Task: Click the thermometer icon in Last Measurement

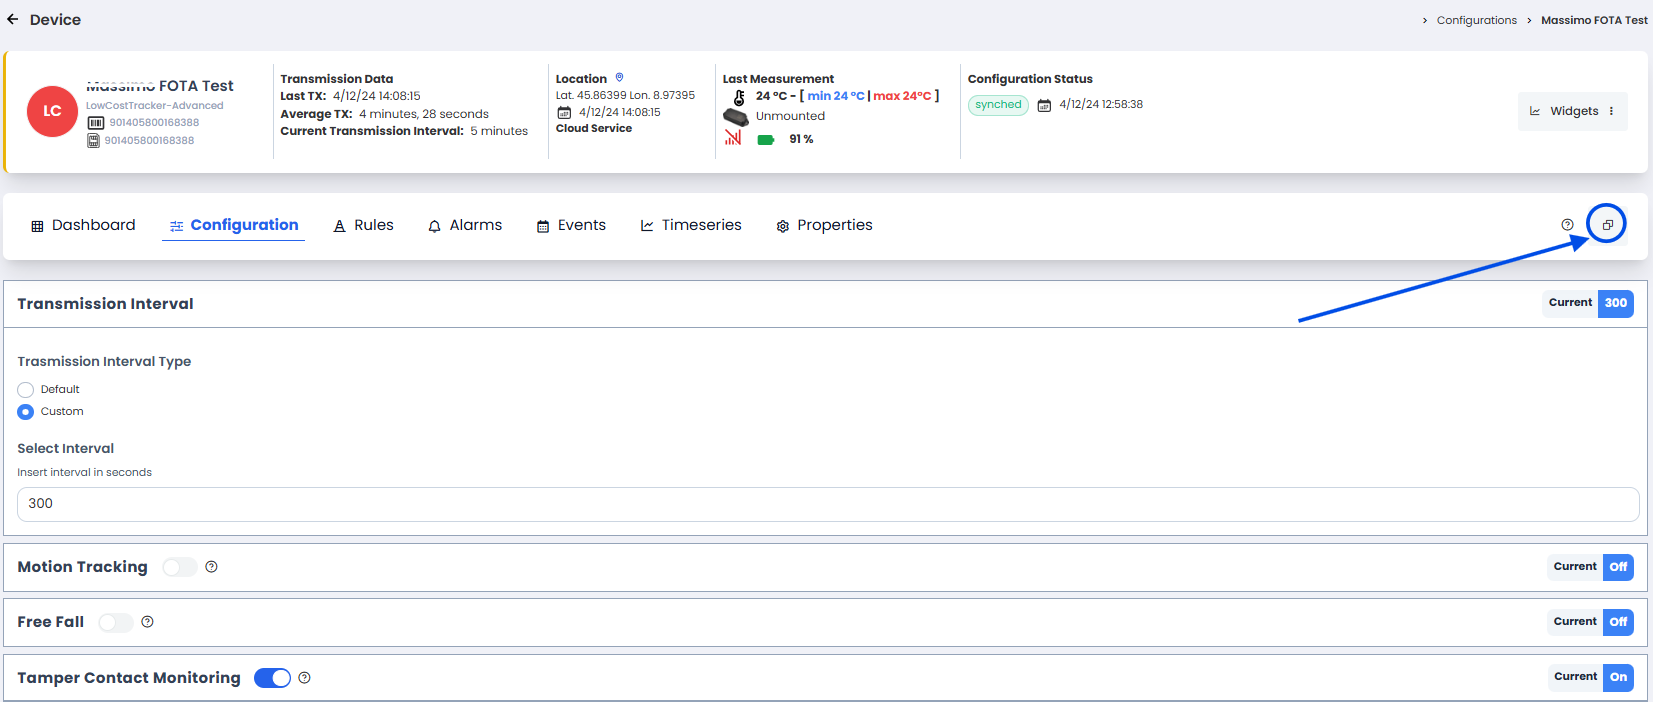Action: pos(739,97)
